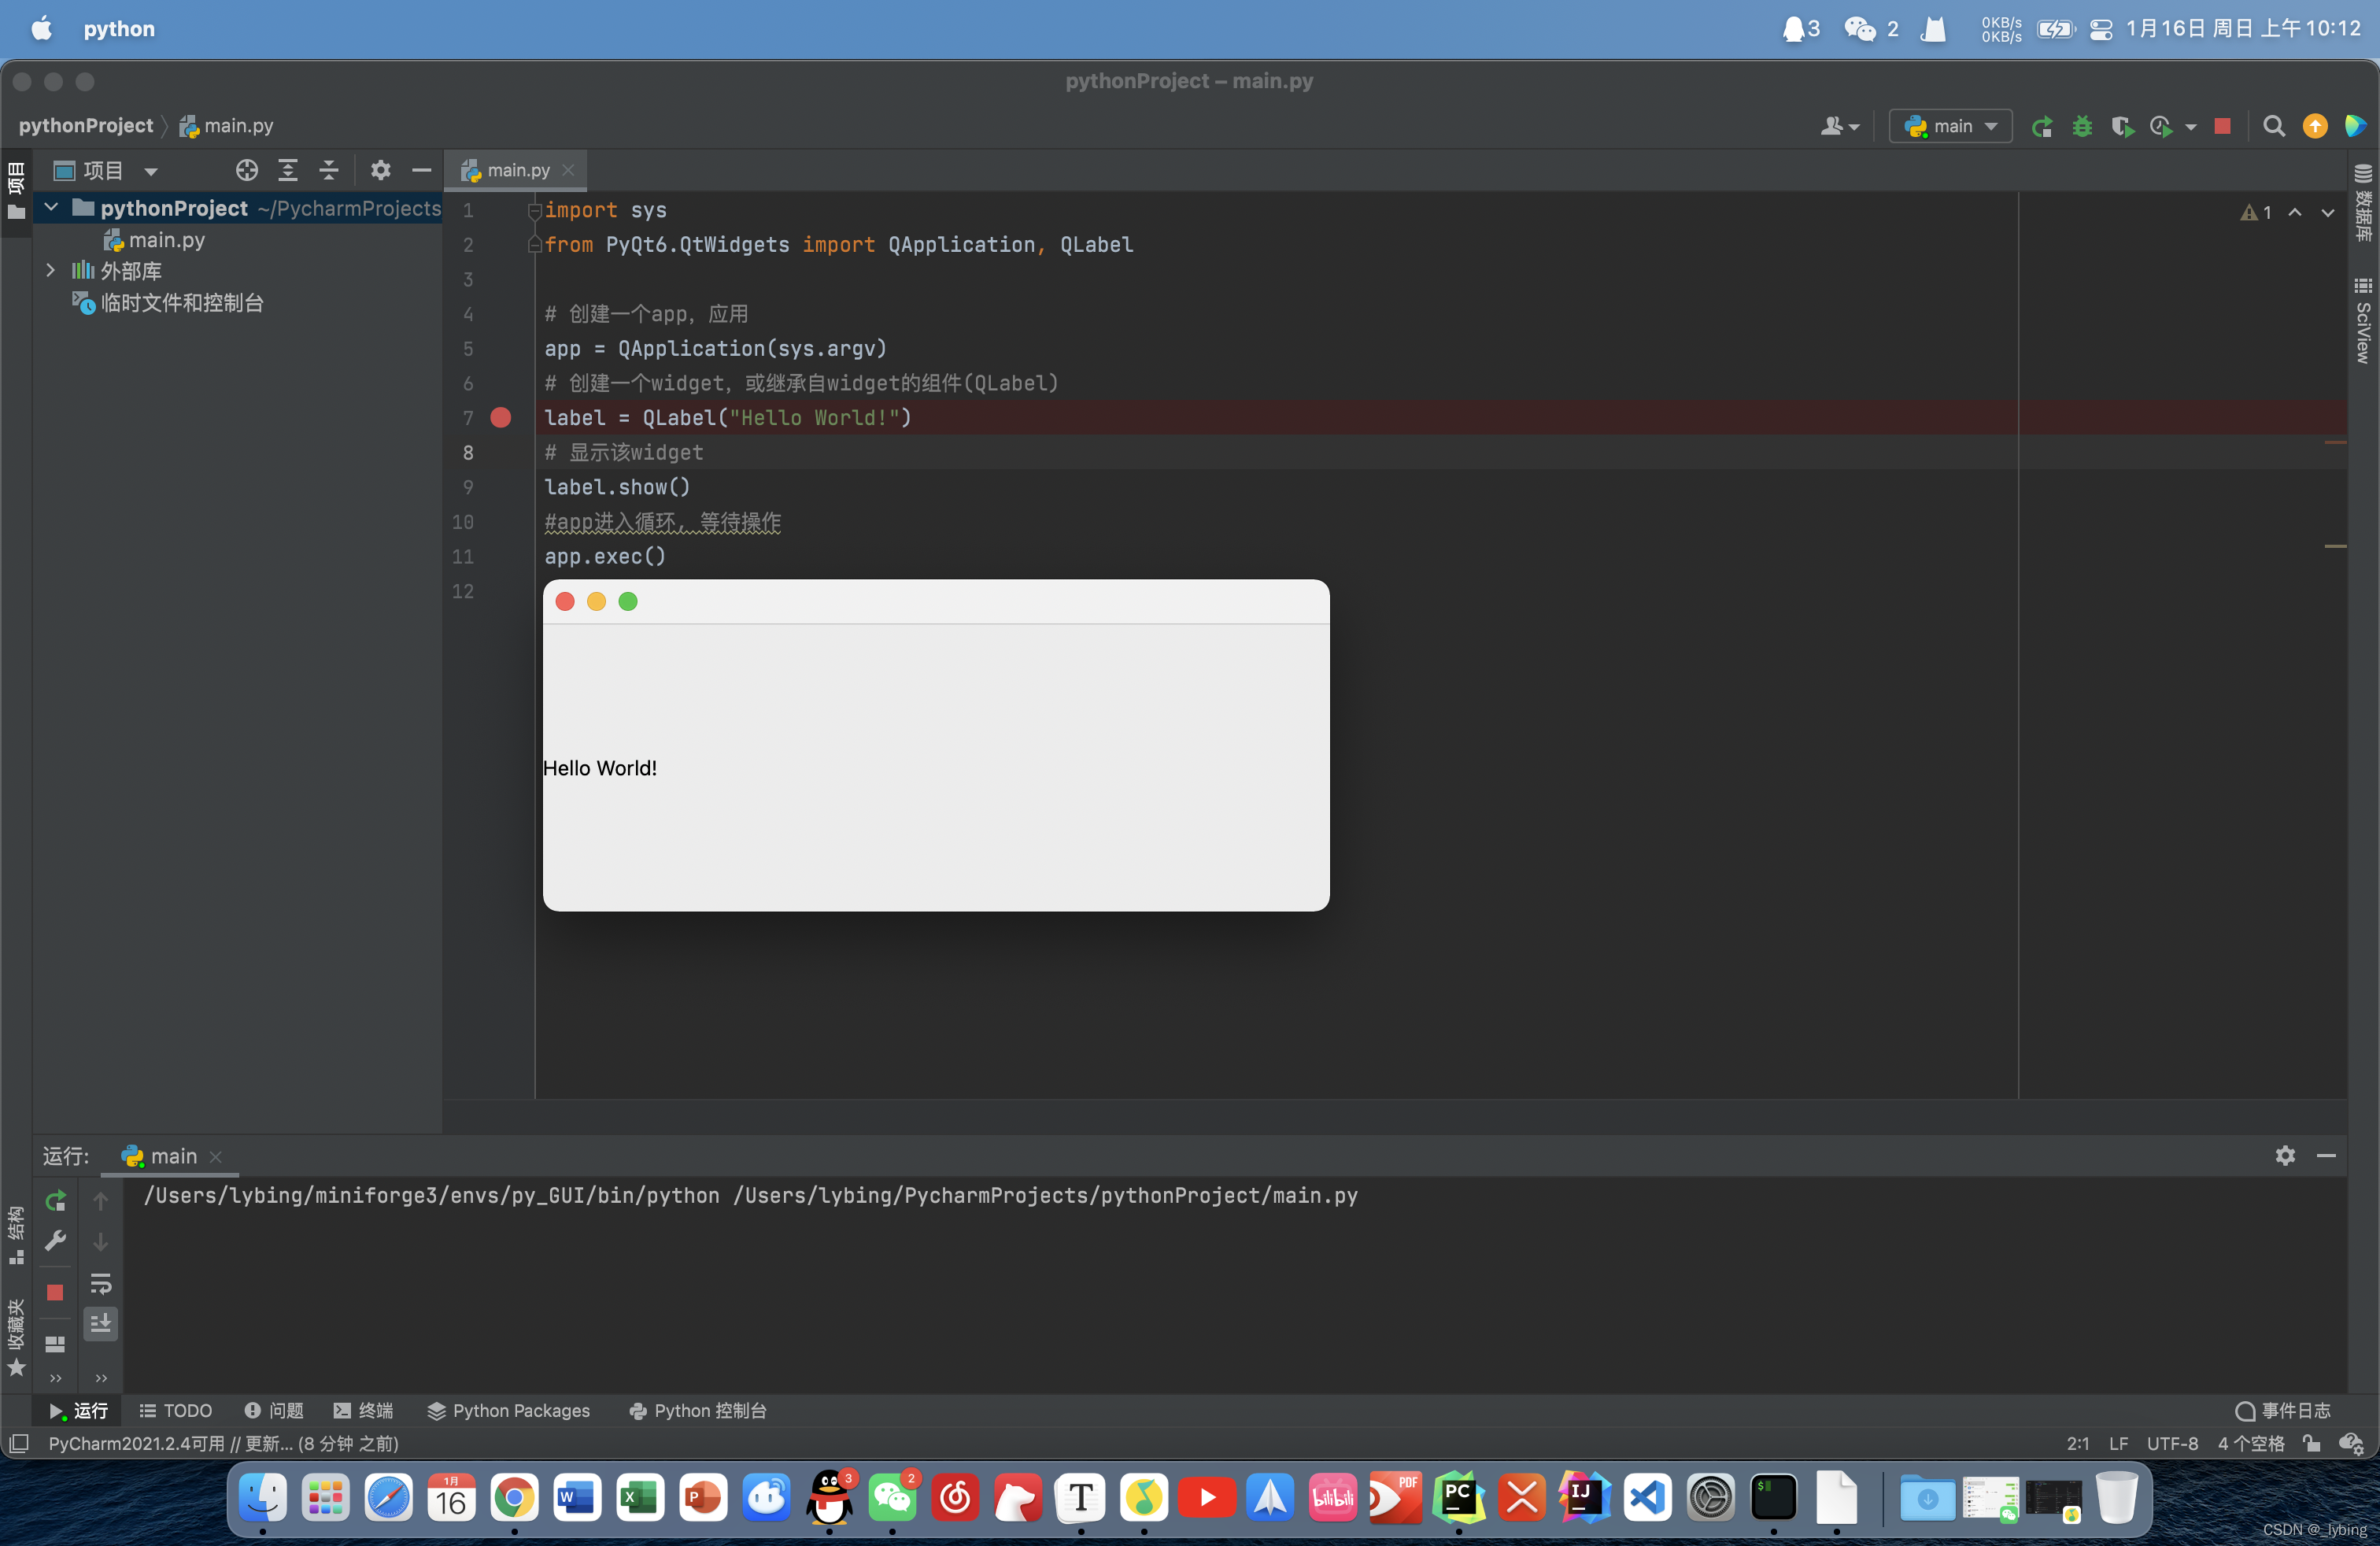This screenshot has width=2380, height=1546.
Task: Toggle breakpoint on line 7
Action: (501, 418)
